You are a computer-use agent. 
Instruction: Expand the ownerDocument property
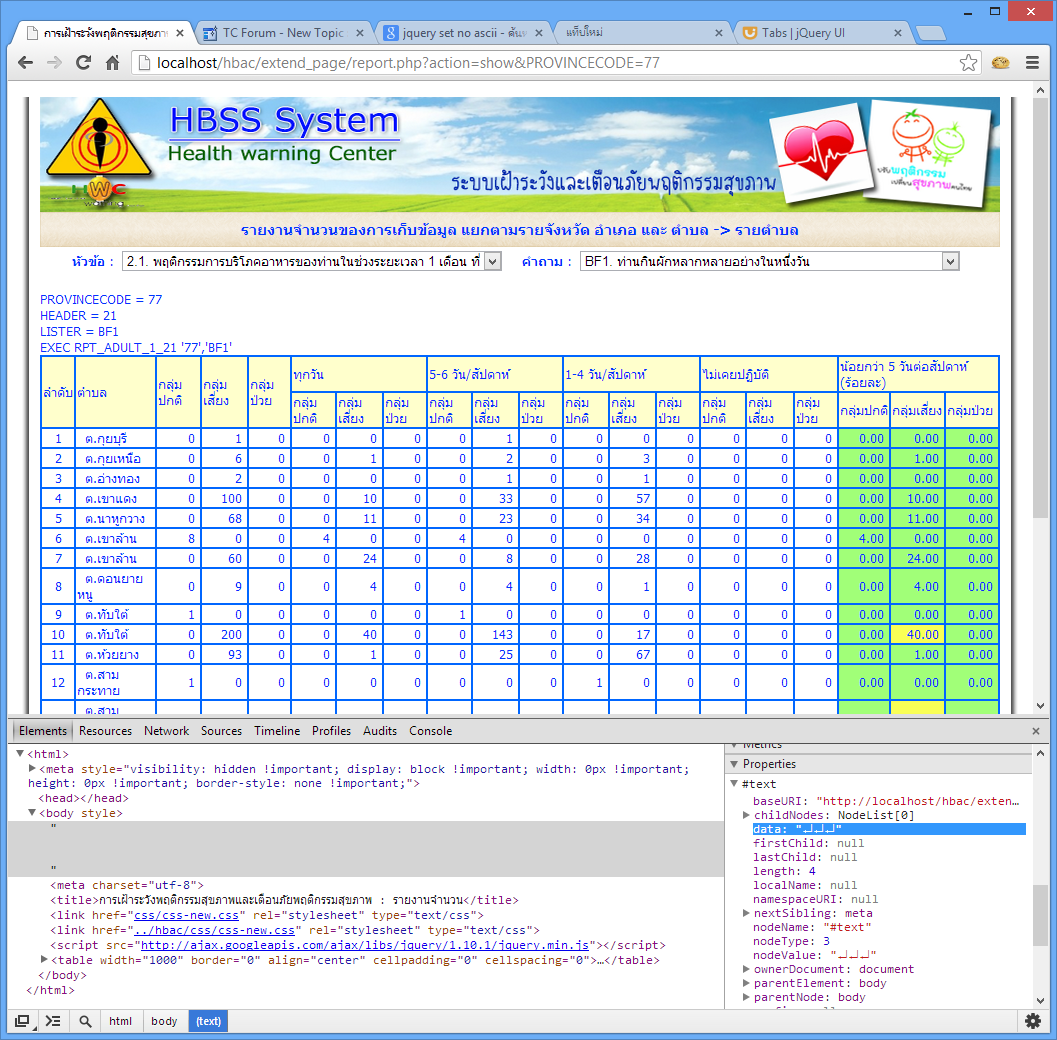pos(746,969)
